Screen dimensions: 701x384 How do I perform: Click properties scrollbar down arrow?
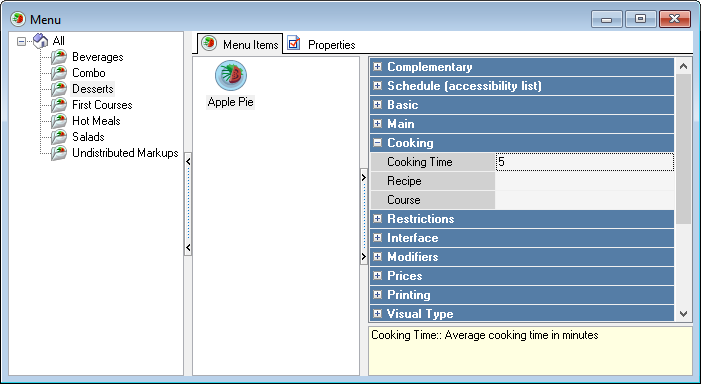(683, 314)
